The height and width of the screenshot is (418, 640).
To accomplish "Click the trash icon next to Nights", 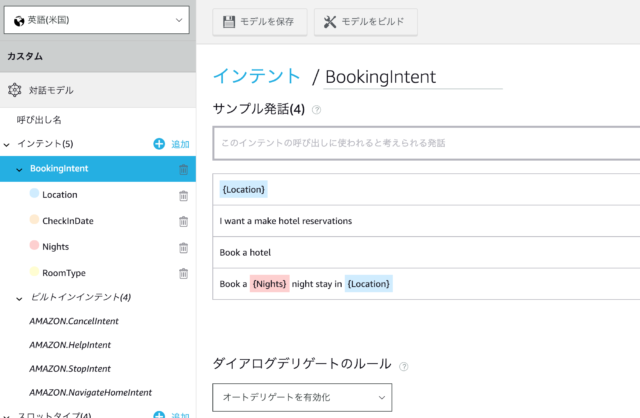I will (x=183, y=248).
